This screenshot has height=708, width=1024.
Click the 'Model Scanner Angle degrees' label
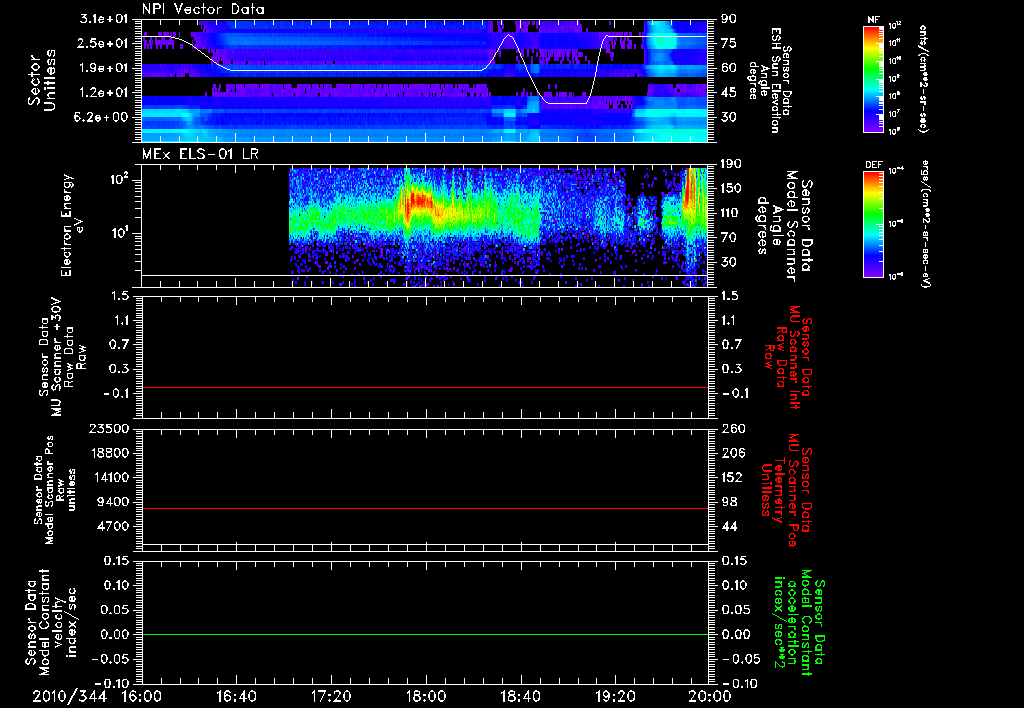[785, 226]
